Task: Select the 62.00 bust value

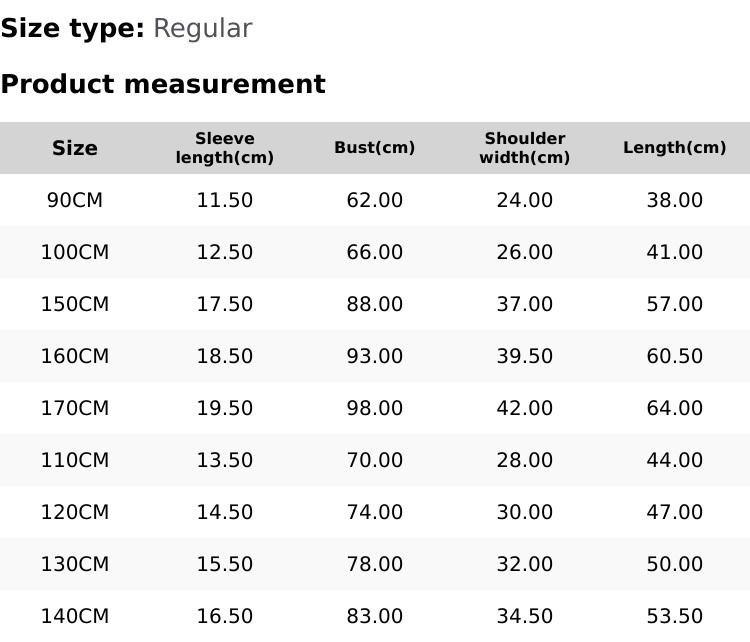Action: pos(375,200)
